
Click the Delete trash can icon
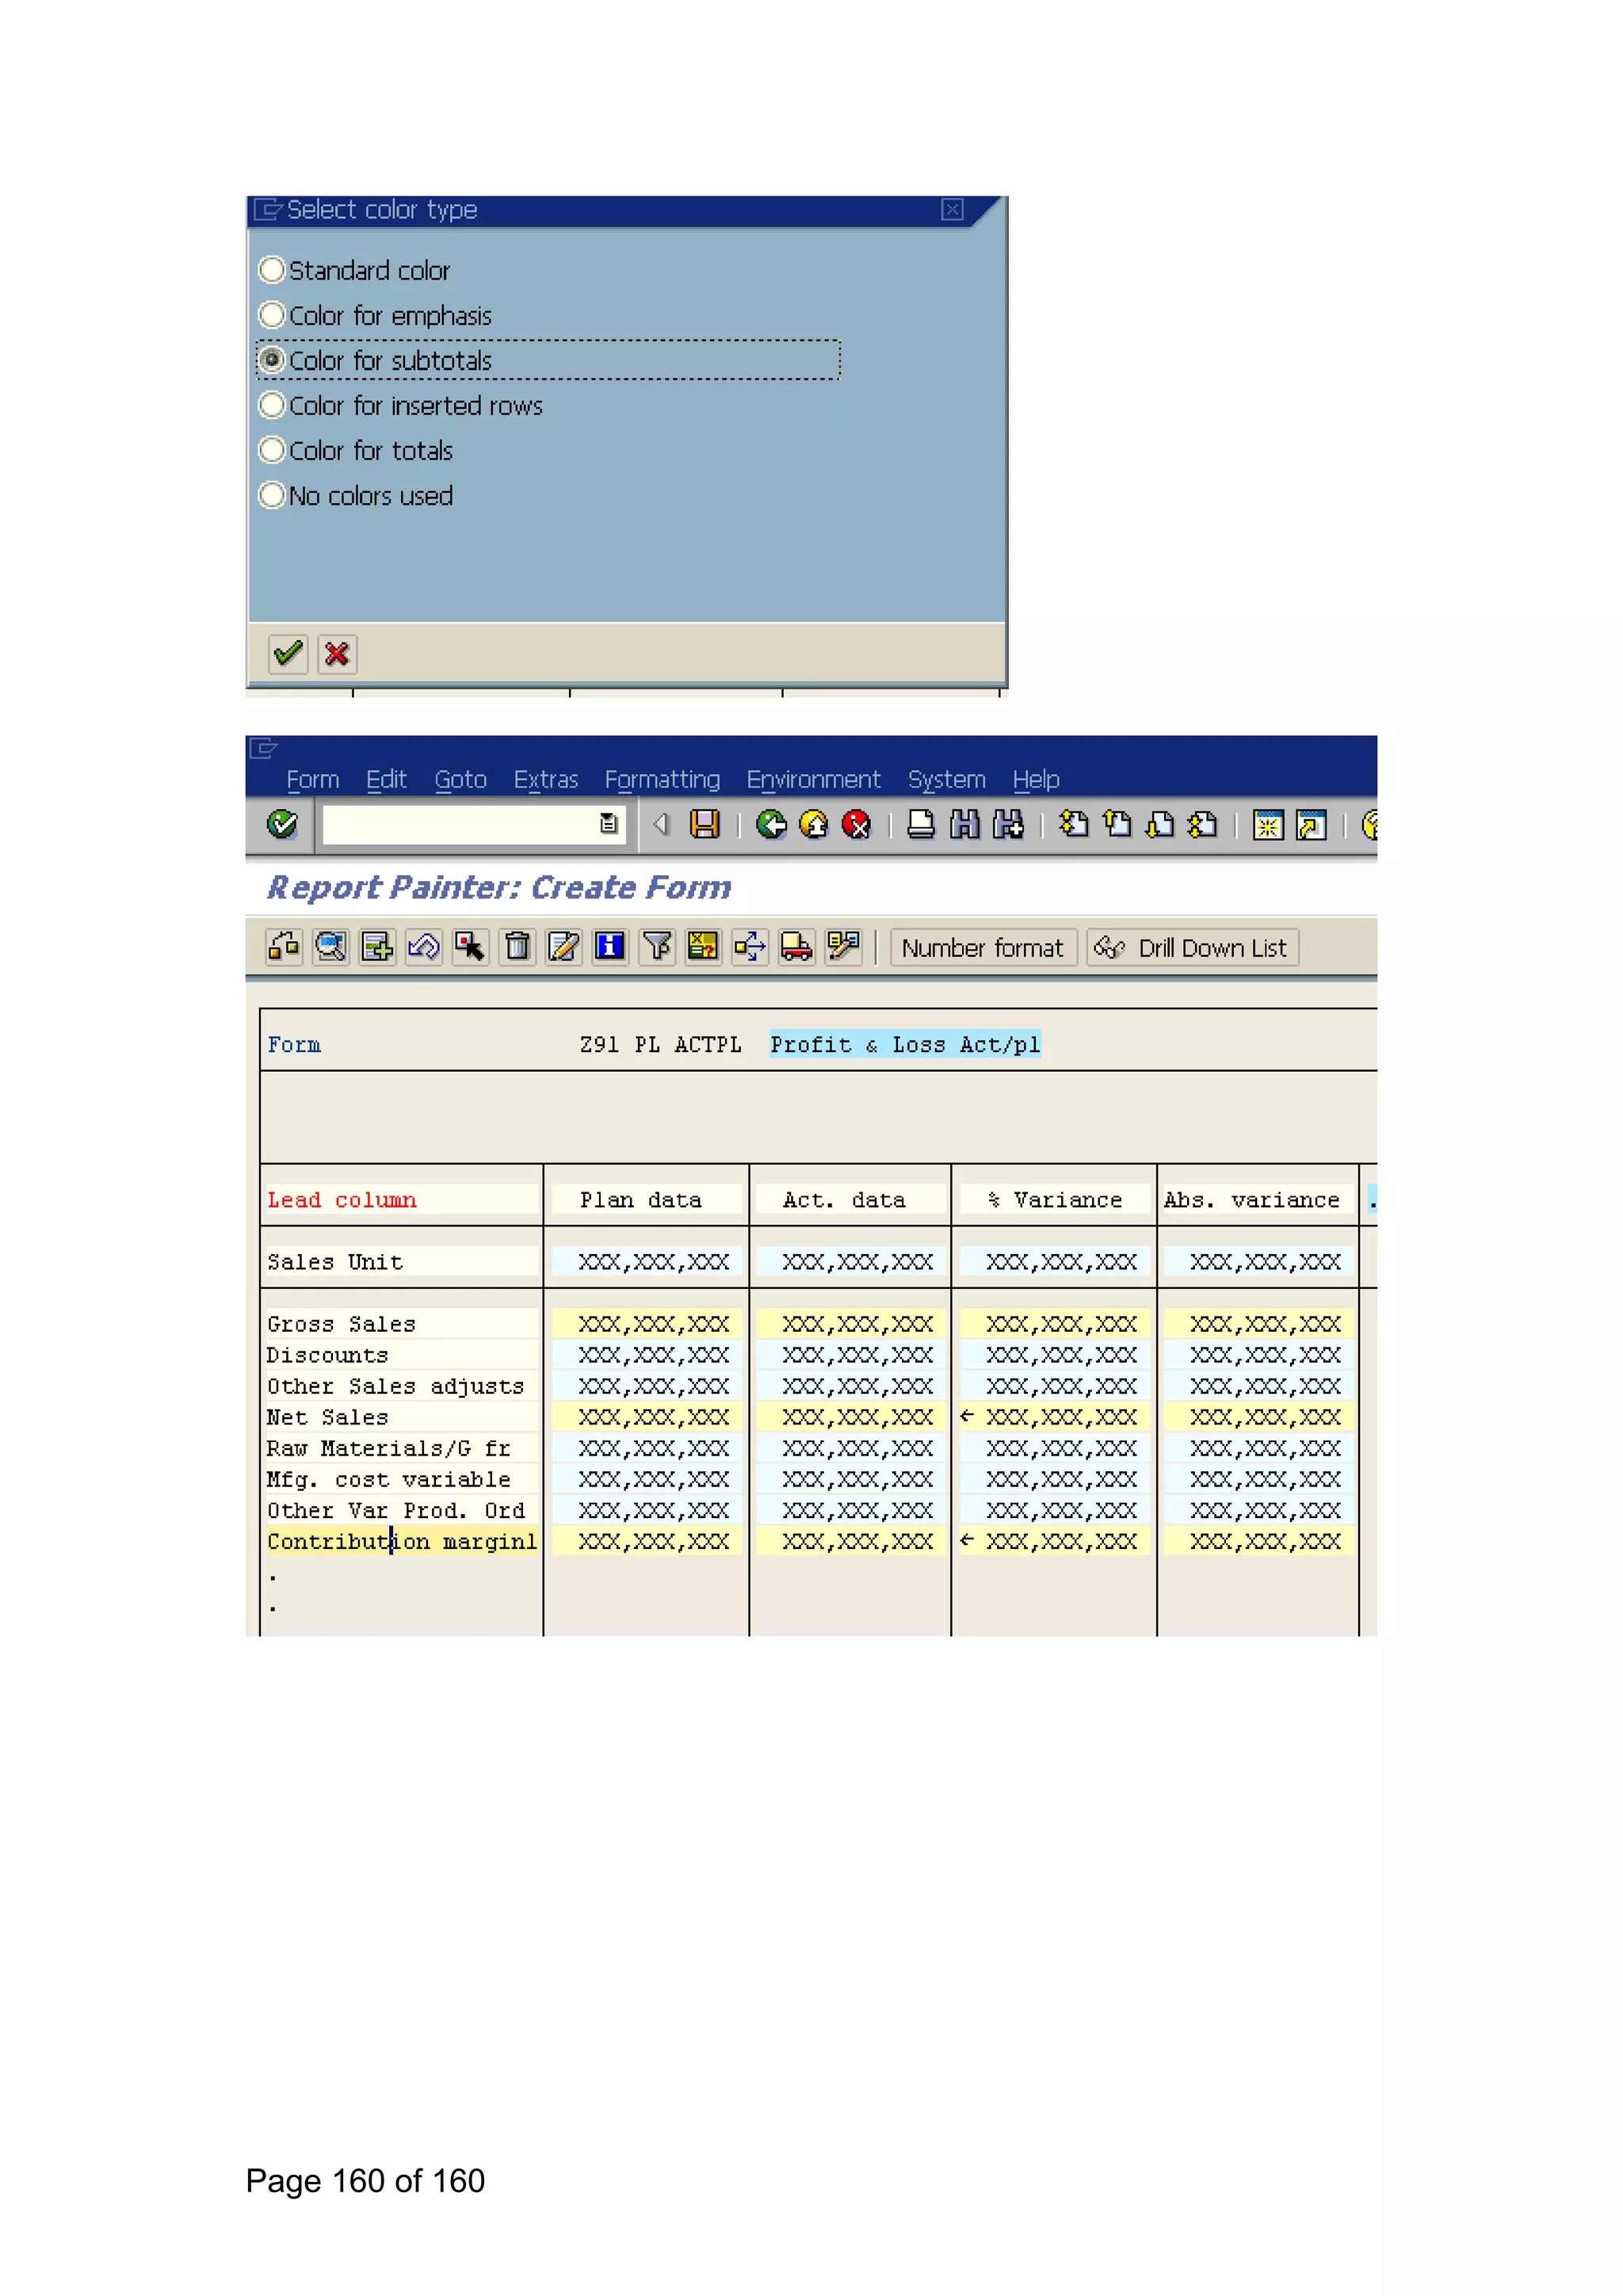[517, 946]
